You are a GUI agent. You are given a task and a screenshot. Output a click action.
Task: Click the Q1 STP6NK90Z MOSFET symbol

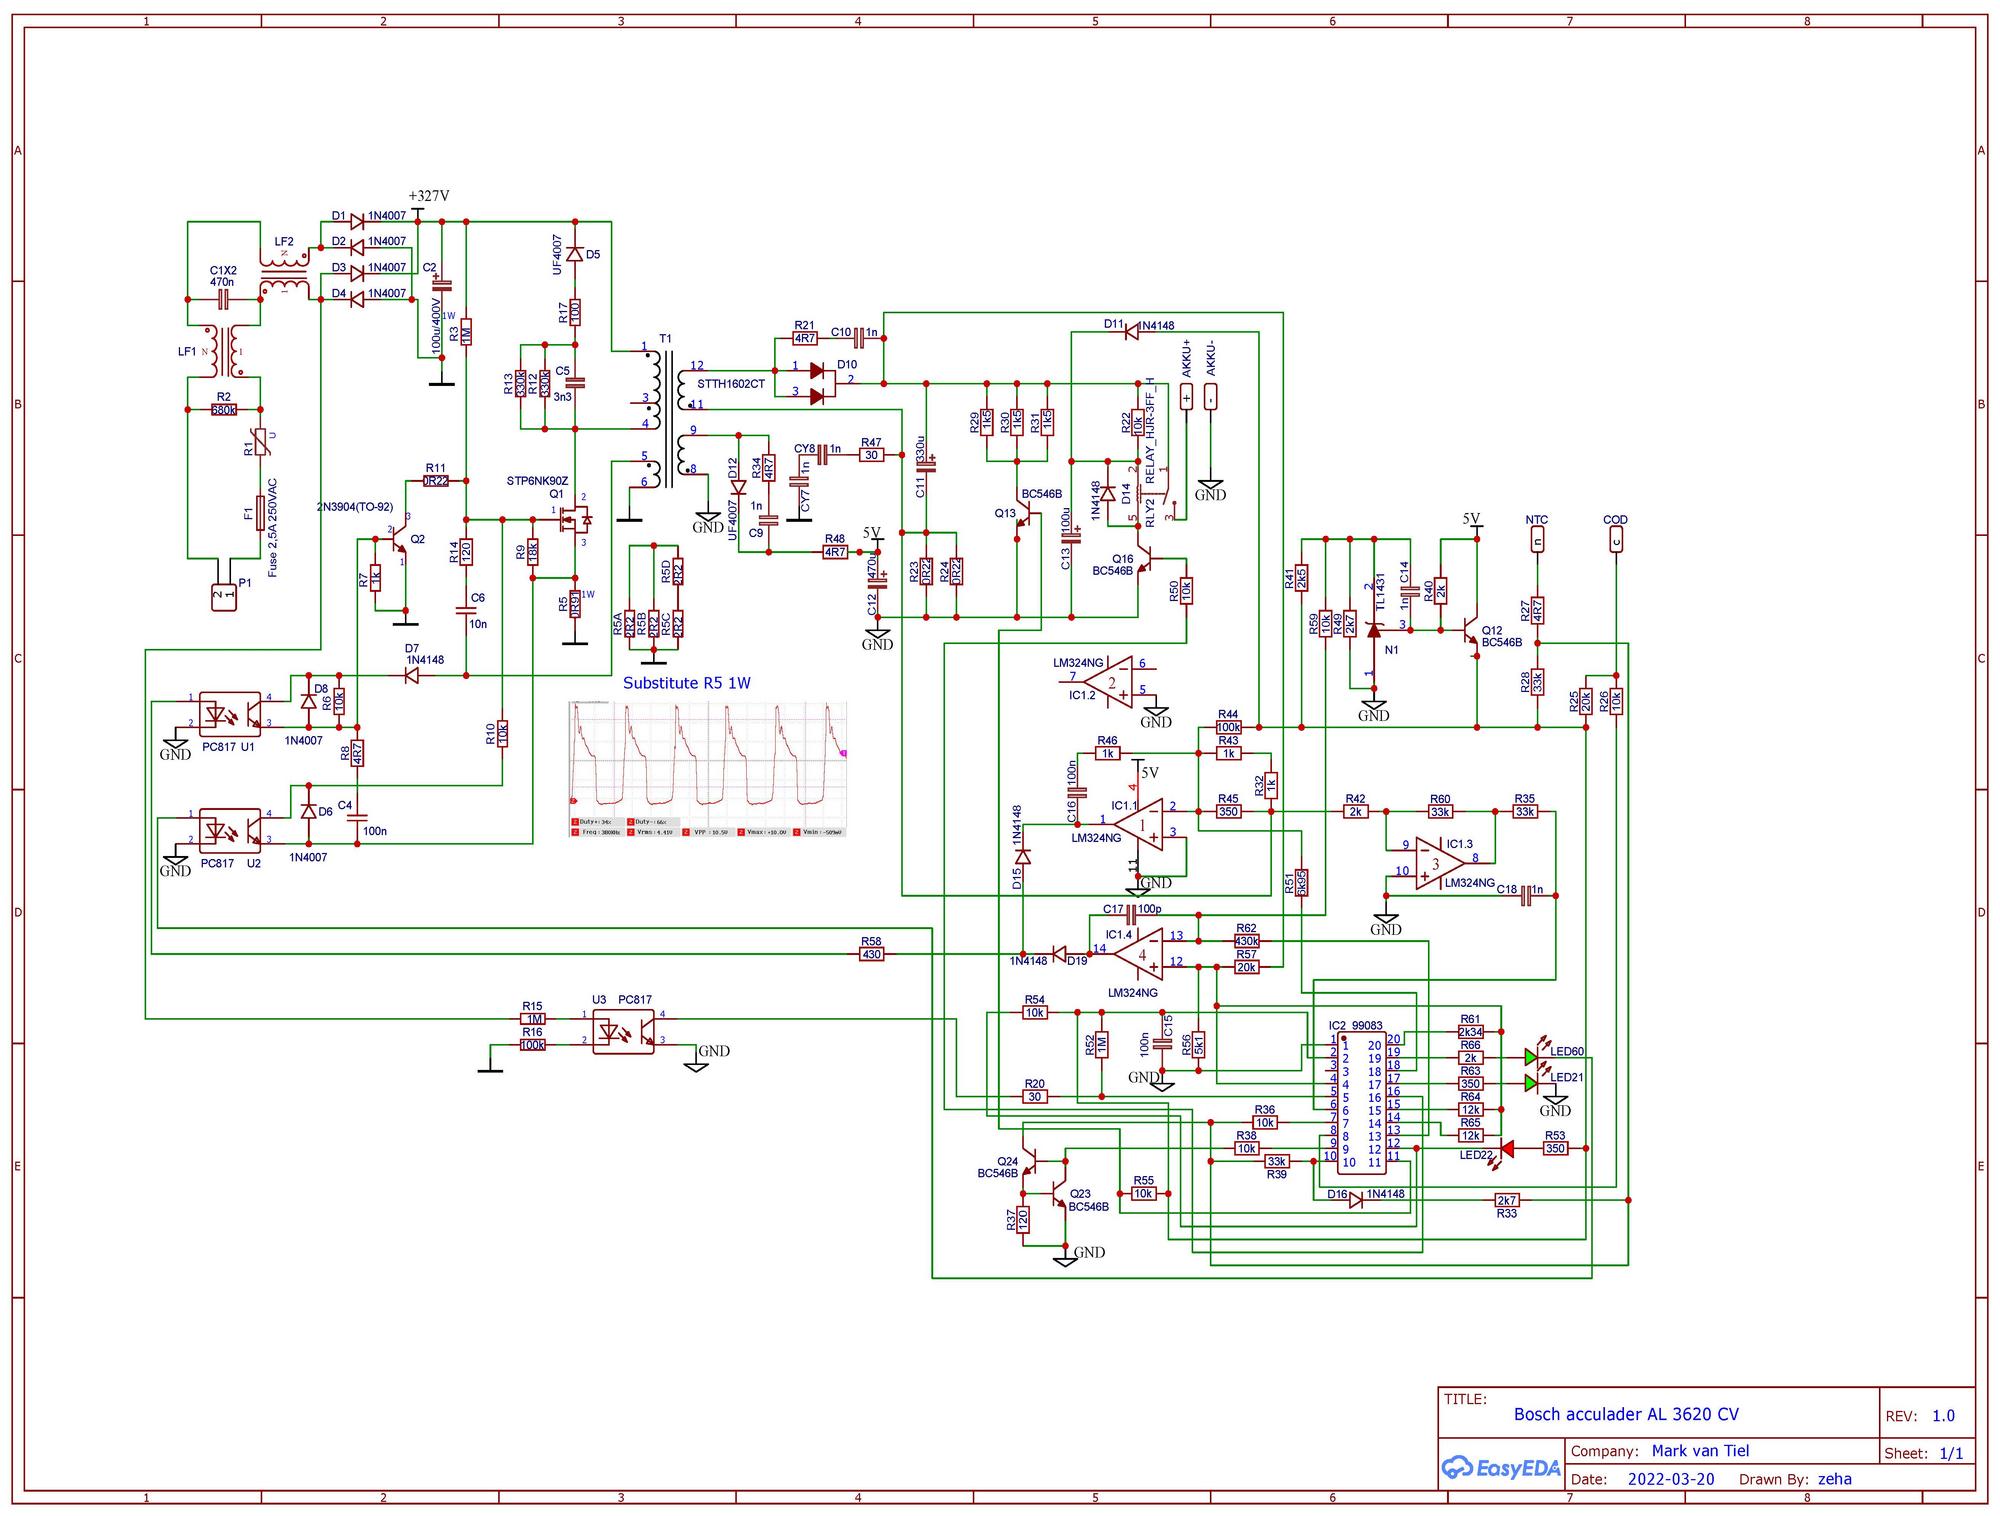click(574, 518)
